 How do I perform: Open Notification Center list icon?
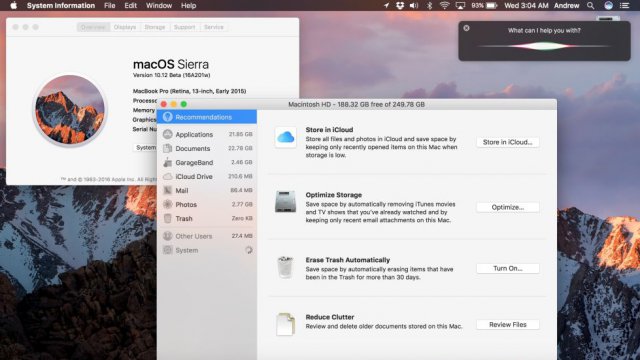pos(624,5)
